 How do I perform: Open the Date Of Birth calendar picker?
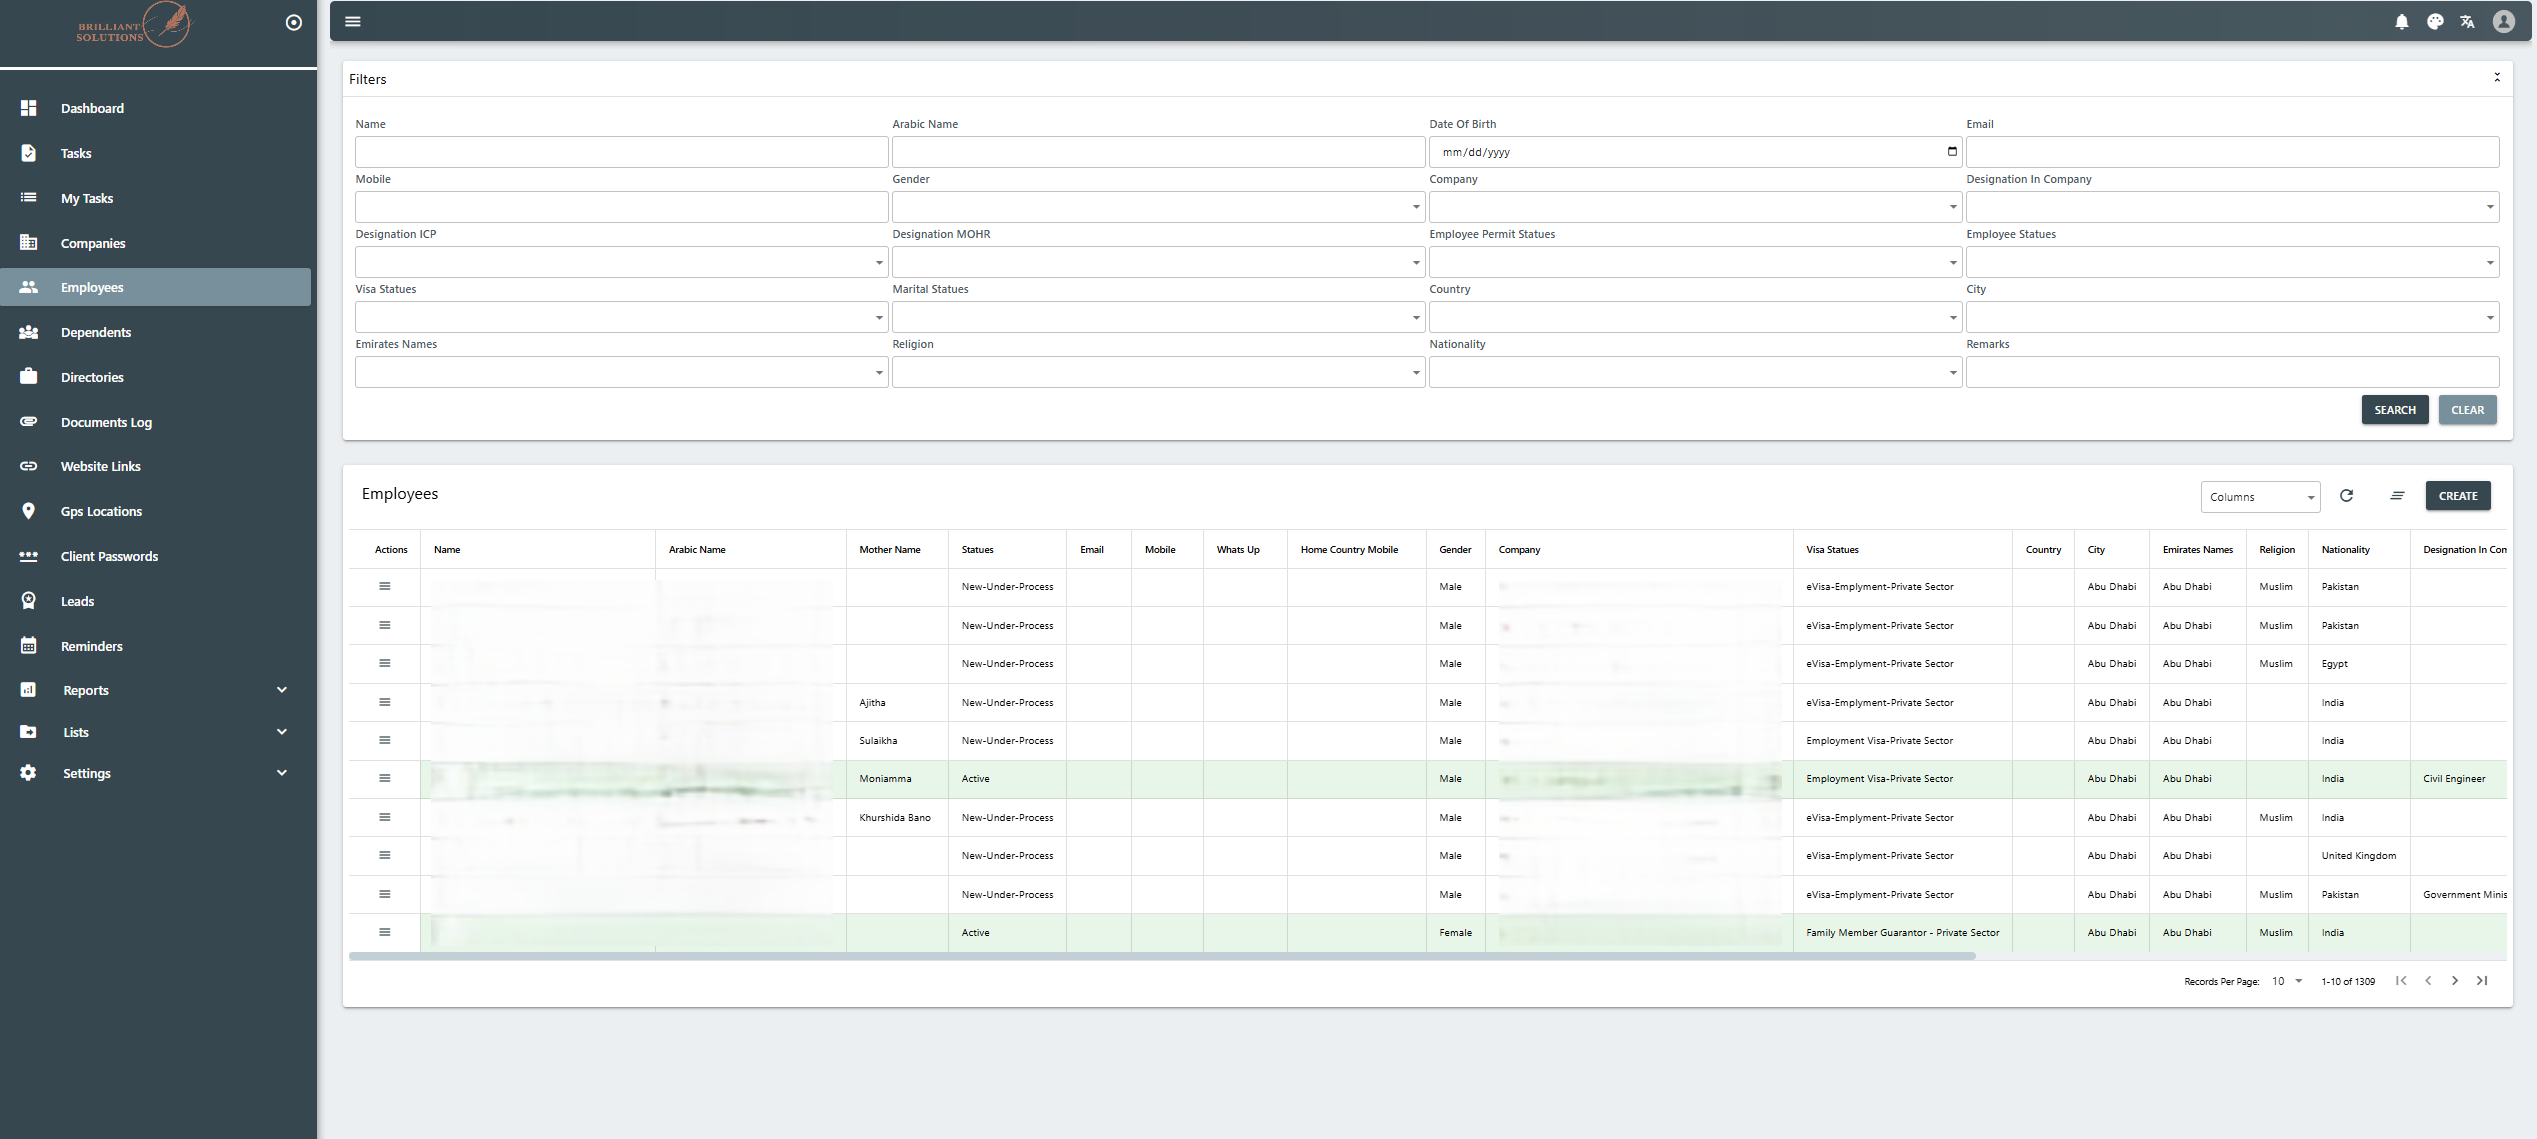tap(1951, 152)
